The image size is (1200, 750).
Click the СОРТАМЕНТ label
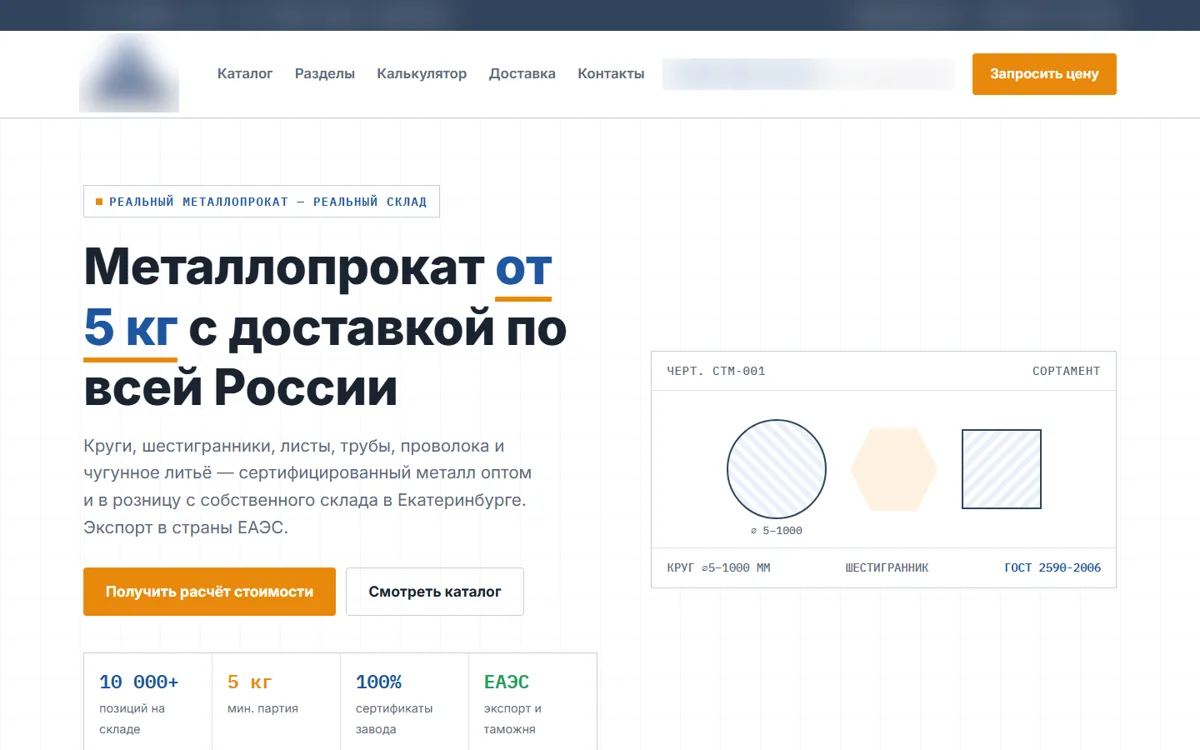[x=1066, y=371]
